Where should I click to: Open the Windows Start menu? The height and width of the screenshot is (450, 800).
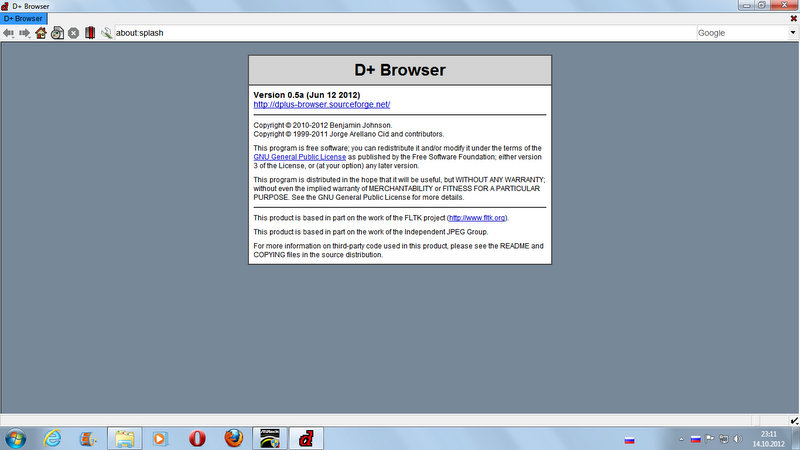point(15,438)
